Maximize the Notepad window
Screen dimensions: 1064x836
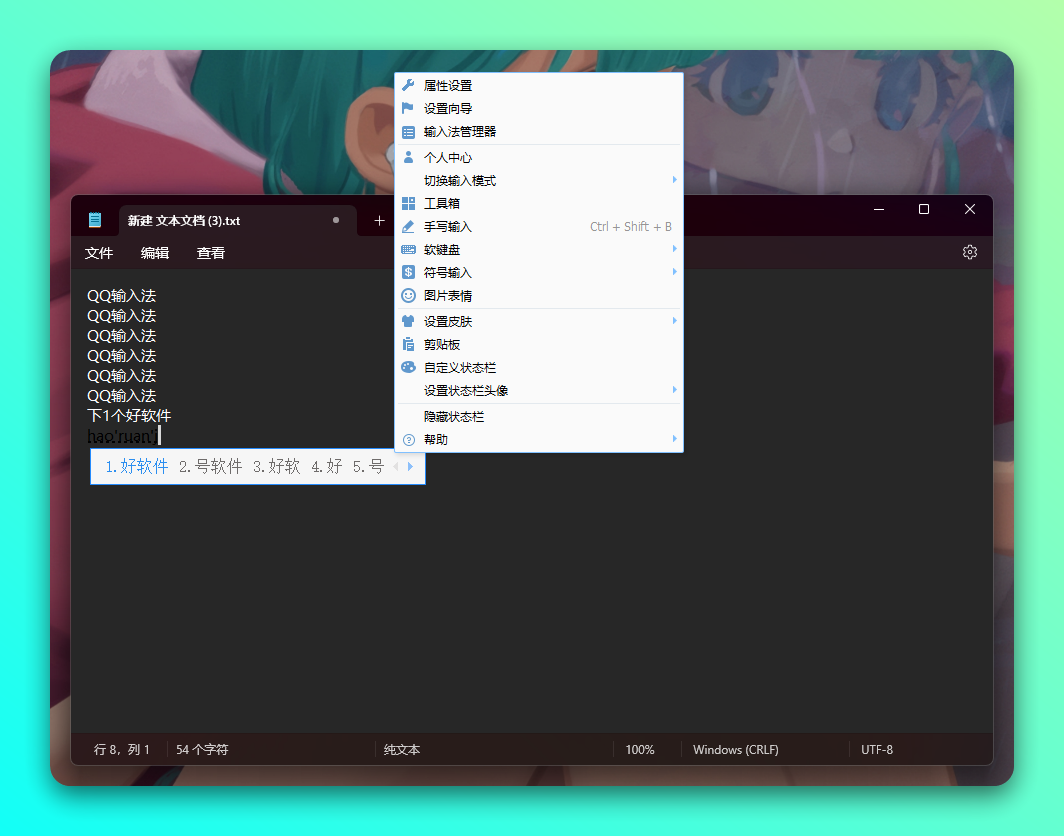click(x=924, y=209)
